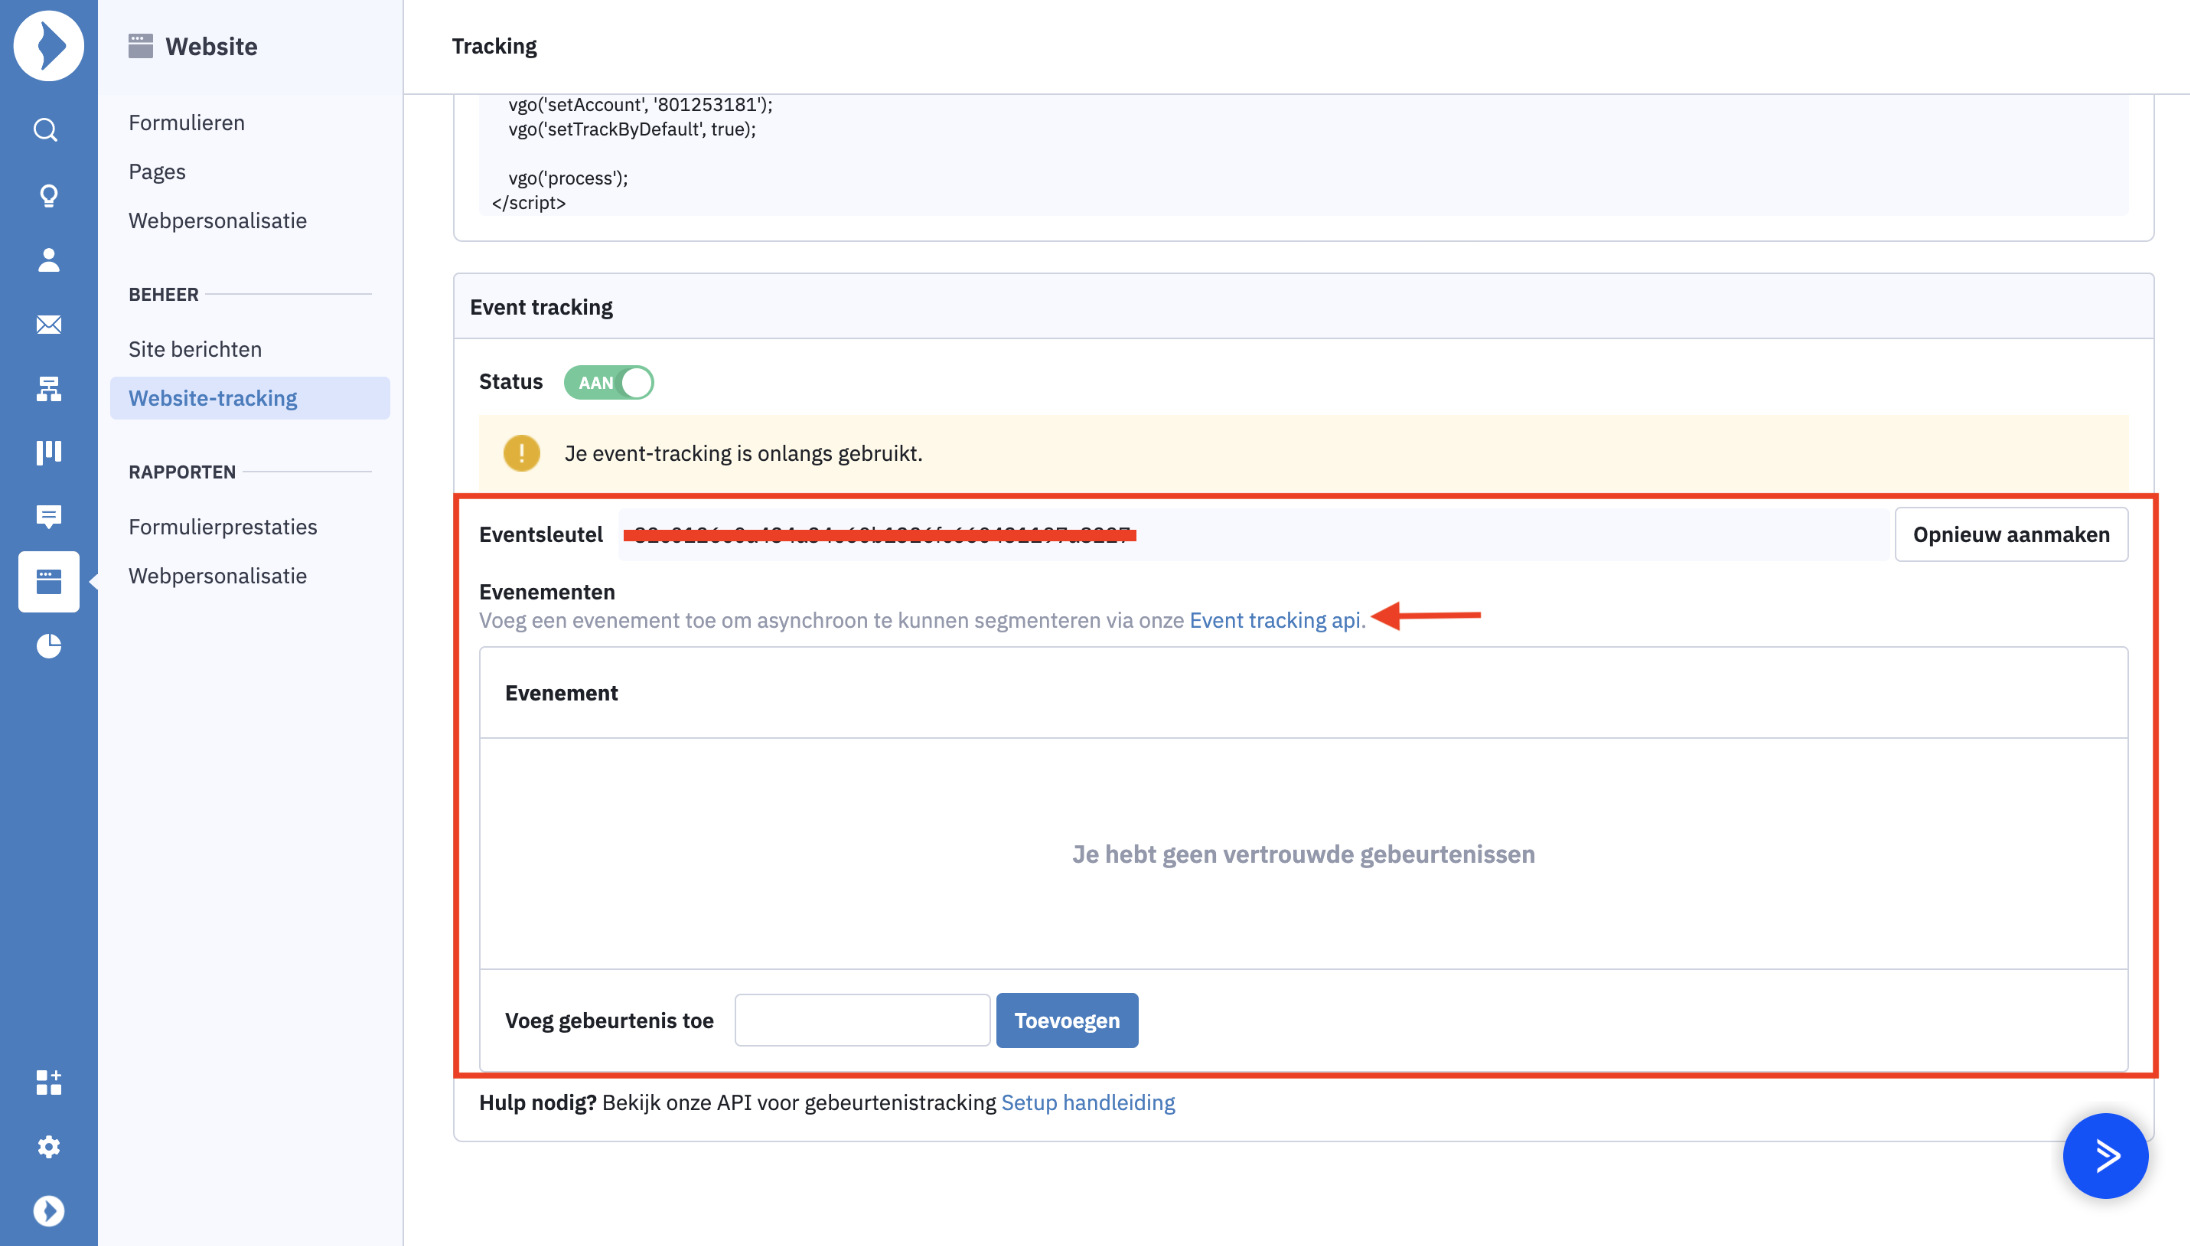Click the 'Evenementen' label

(547, 592)
